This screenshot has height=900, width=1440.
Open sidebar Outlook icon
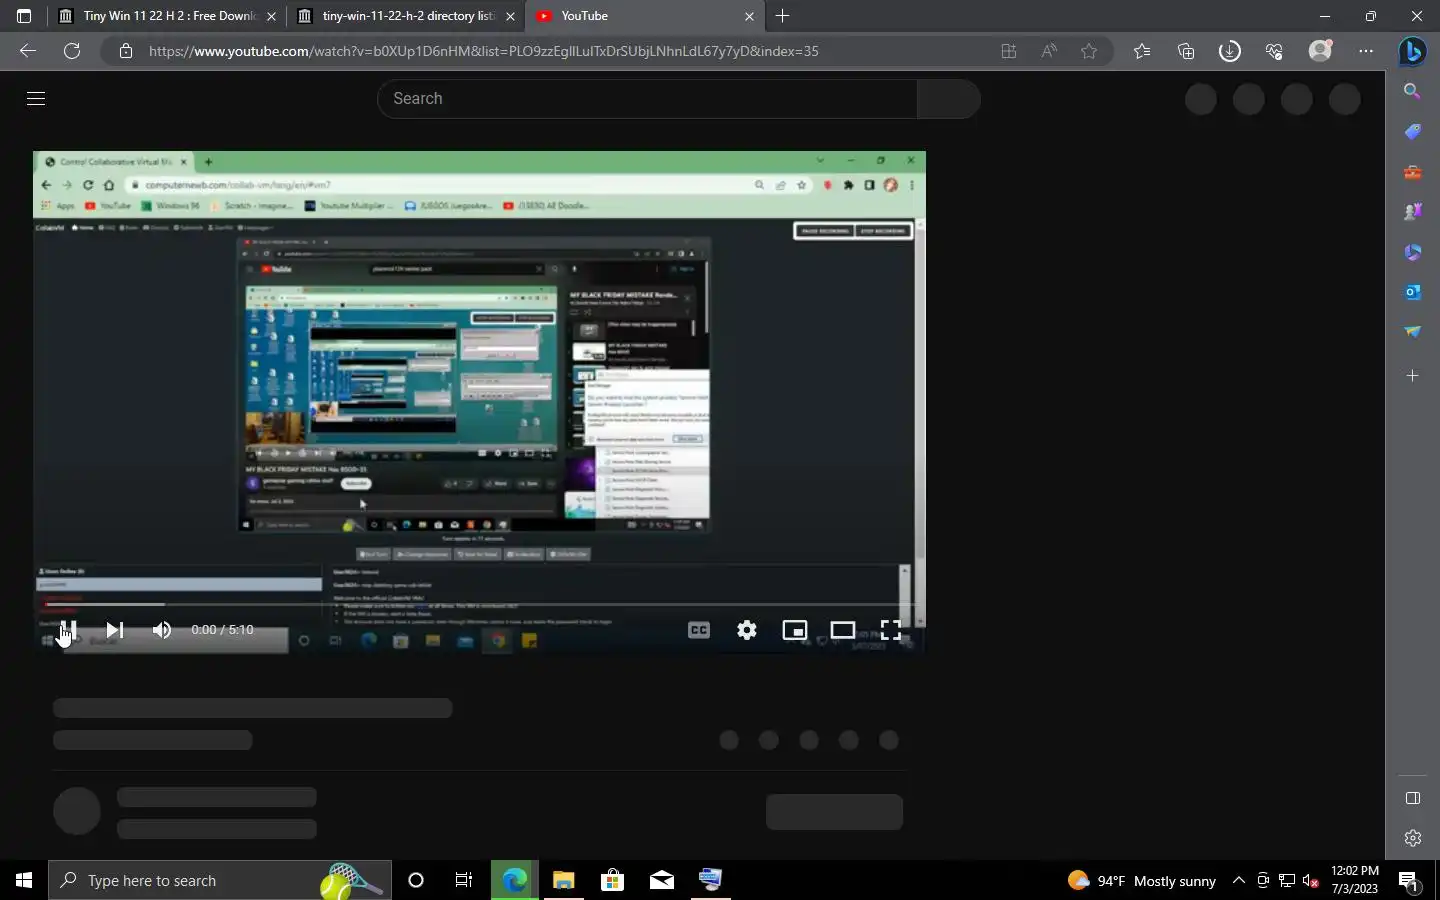click(x=1412, y=292)
